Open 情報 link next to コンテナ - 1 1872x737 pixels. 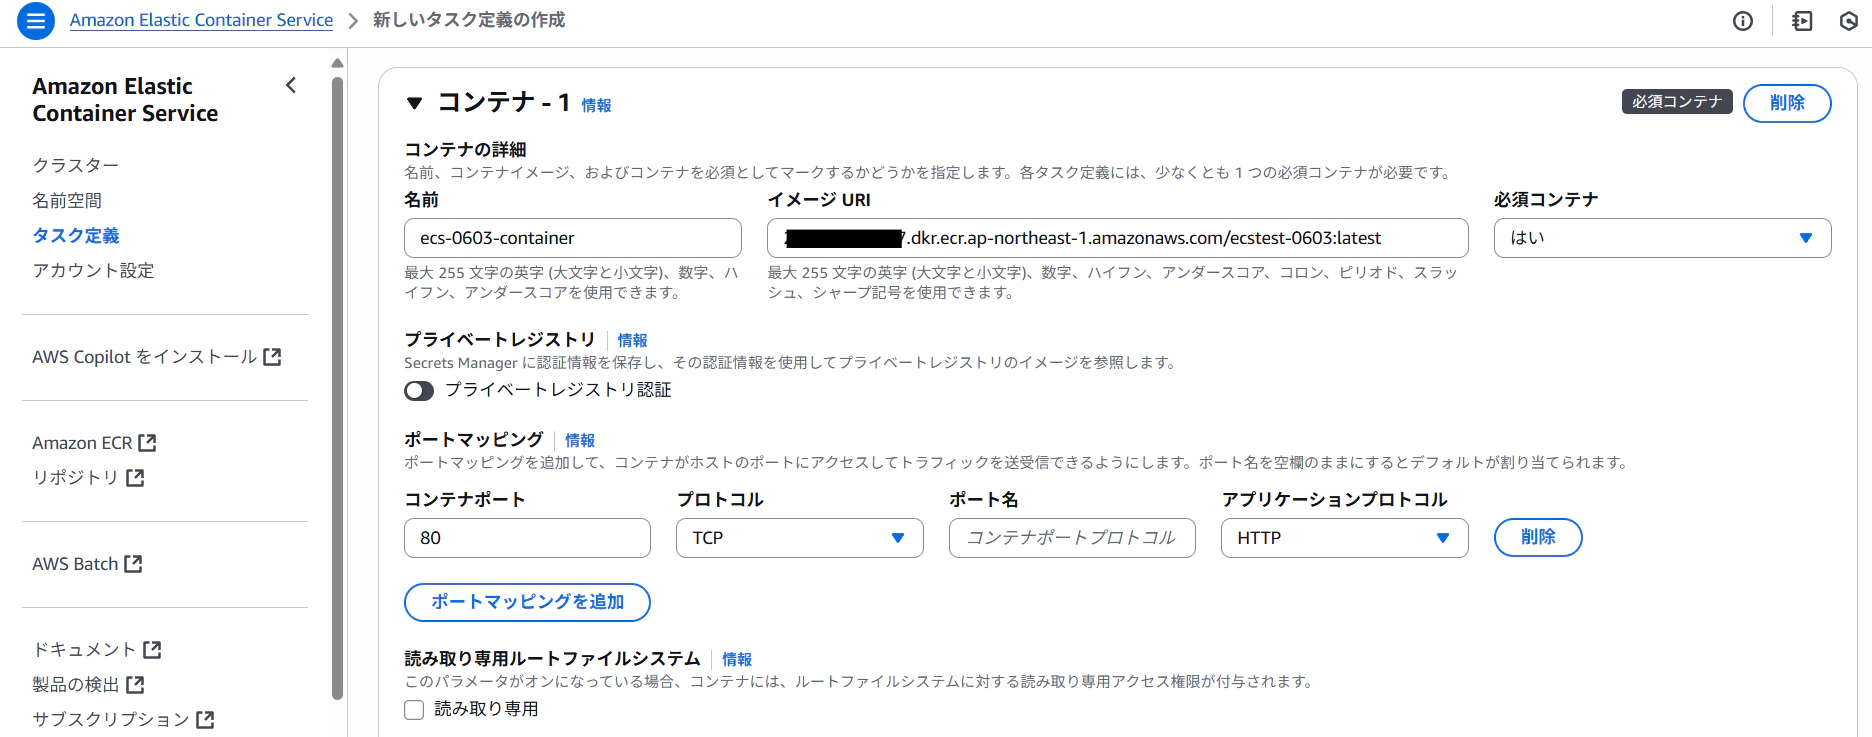pyautogui.click(x=596, y=105)
